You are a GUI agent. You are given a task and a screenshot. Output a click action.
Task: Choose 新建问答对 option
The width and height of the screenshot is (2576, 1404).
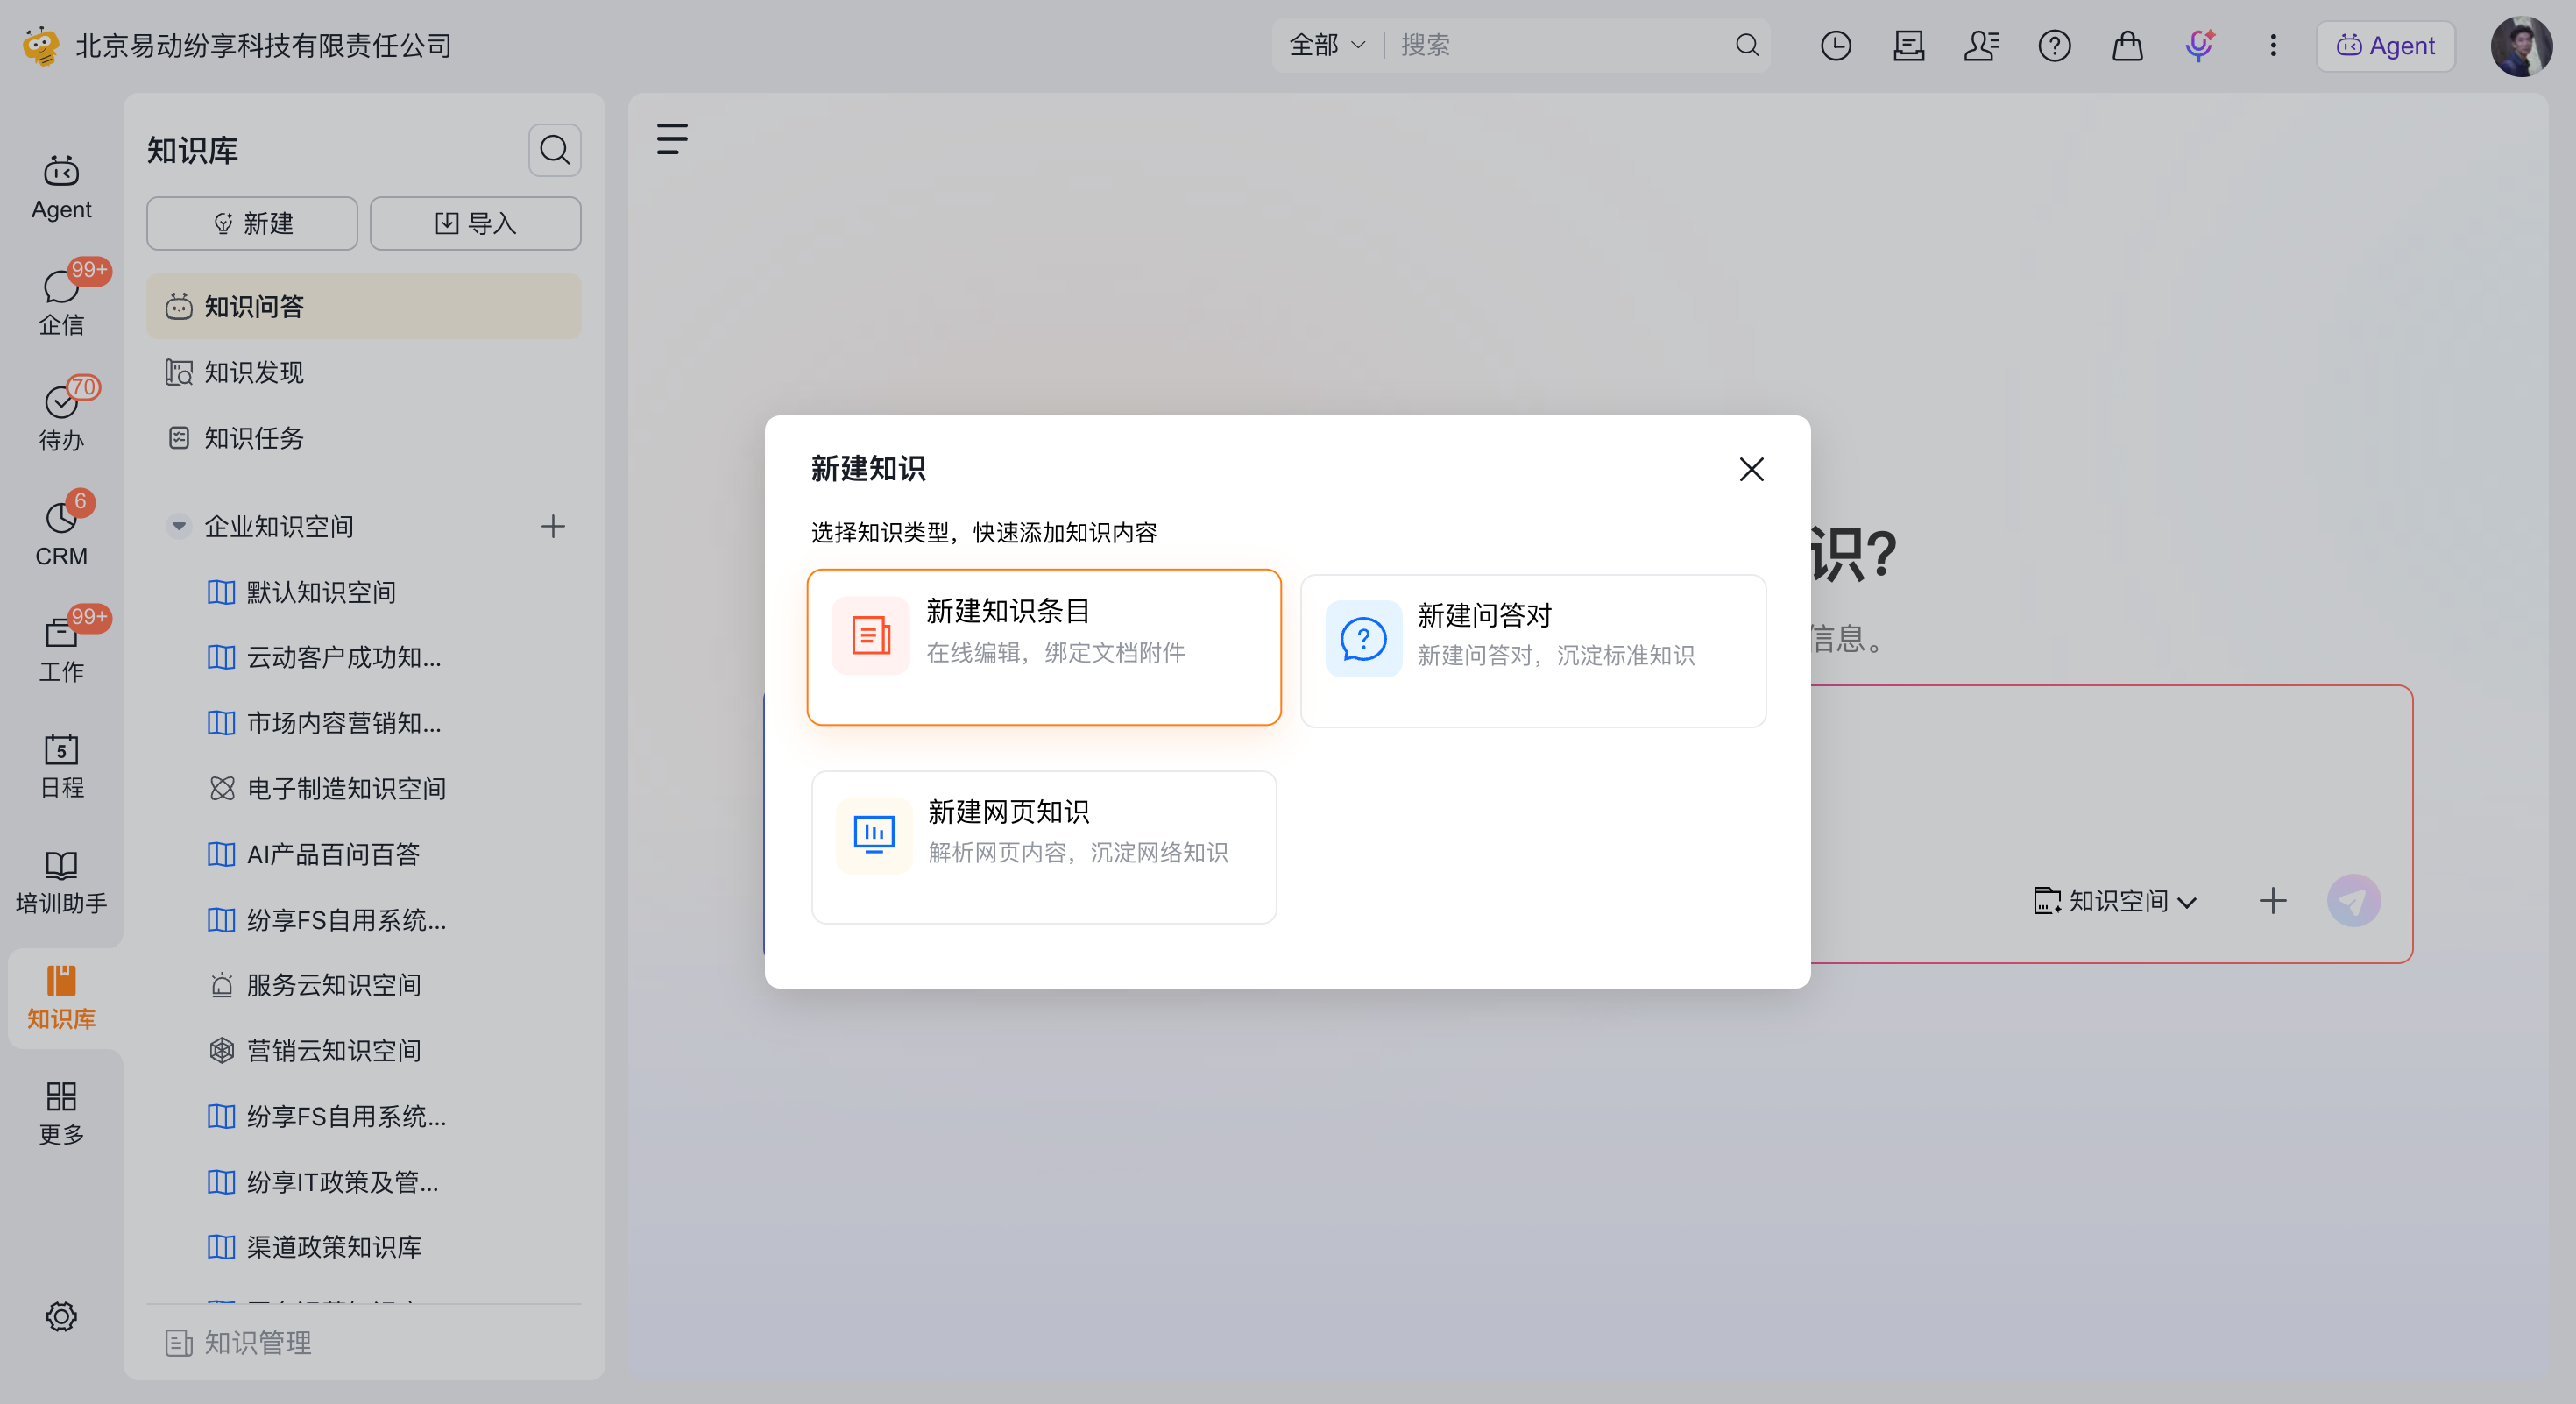pyautogui.click(x=1533, y=651)
